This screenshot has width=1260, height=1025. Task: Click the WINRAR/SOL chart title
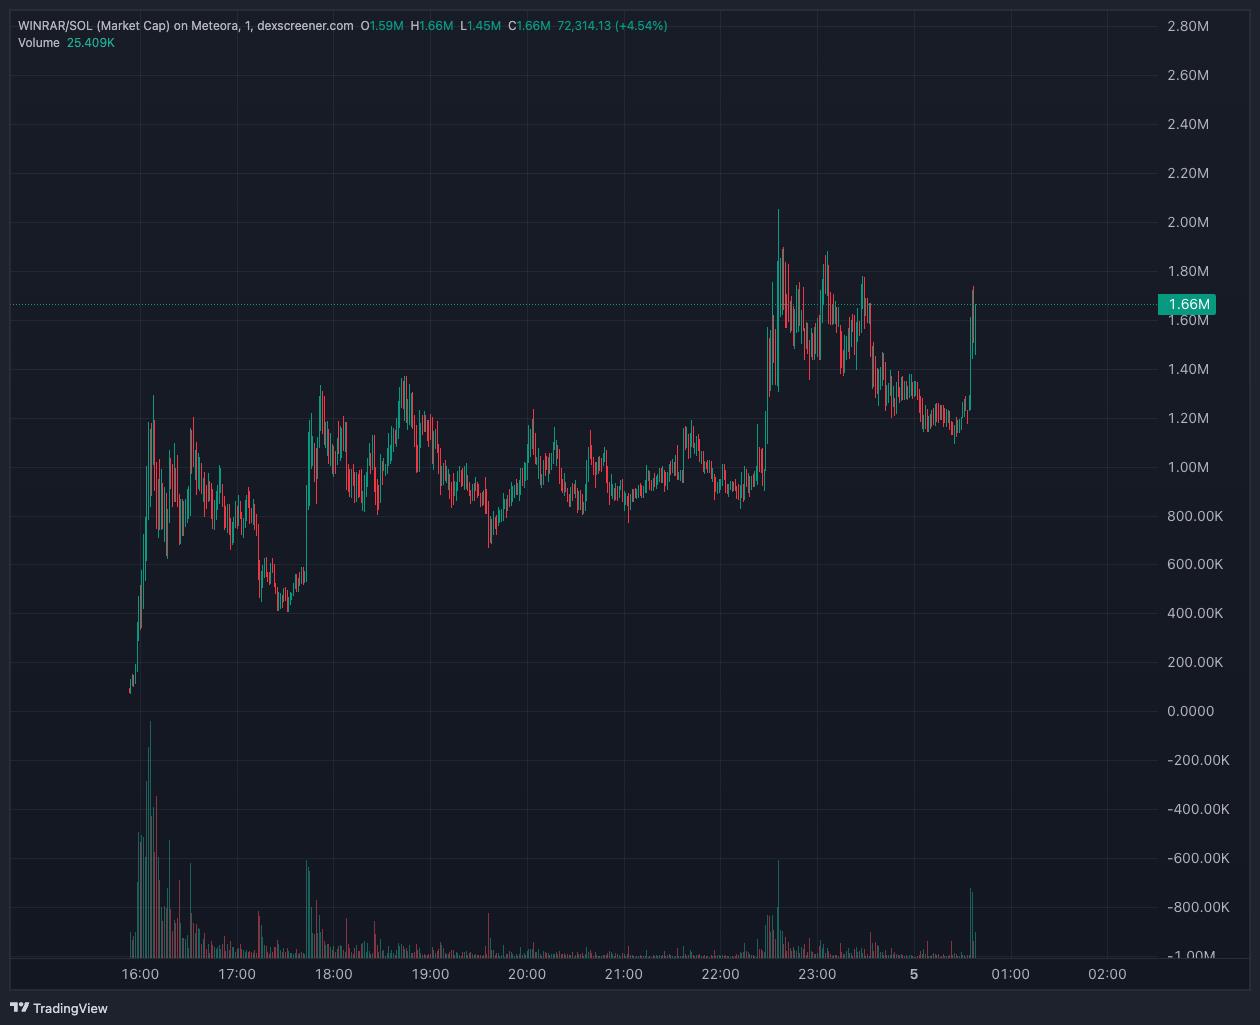pyautogui.click(x=185, y=26)
